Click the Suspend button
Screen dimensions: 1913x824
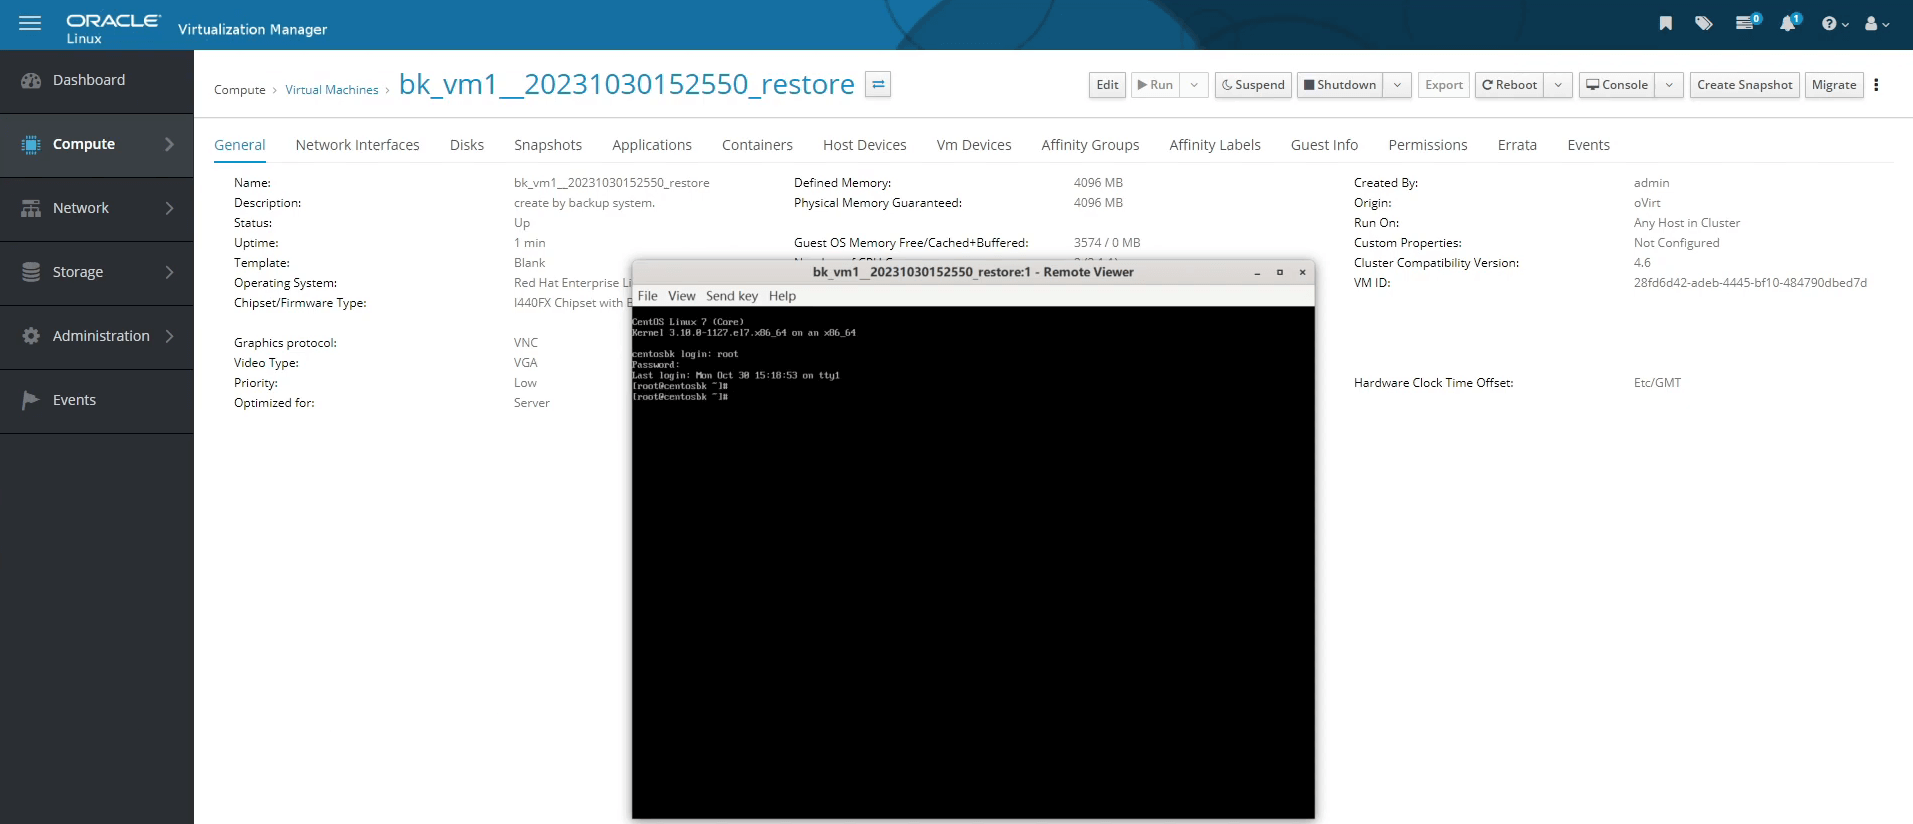point(1253,85)
